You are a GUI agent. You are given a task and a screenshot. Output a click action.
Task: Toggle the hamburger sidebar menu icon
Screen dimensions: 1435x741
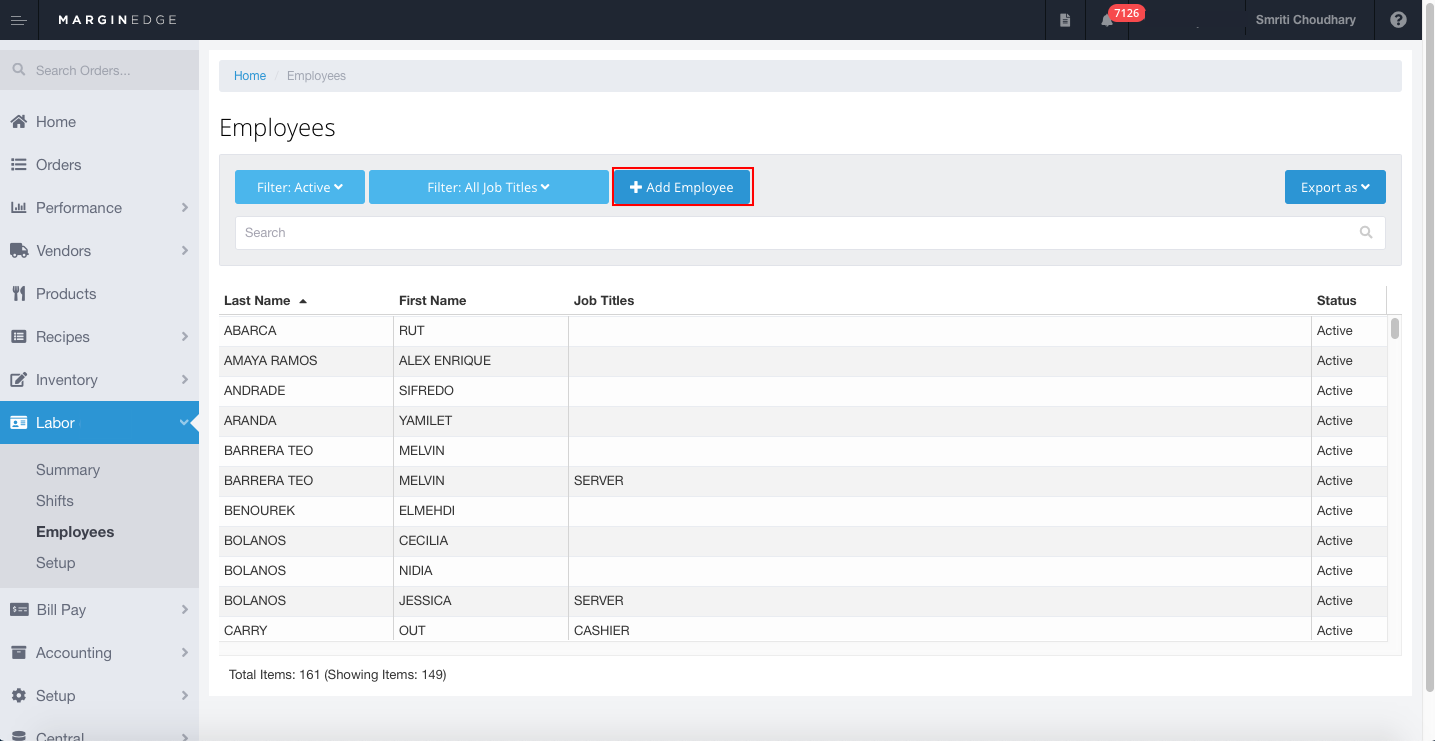(18, 20)
